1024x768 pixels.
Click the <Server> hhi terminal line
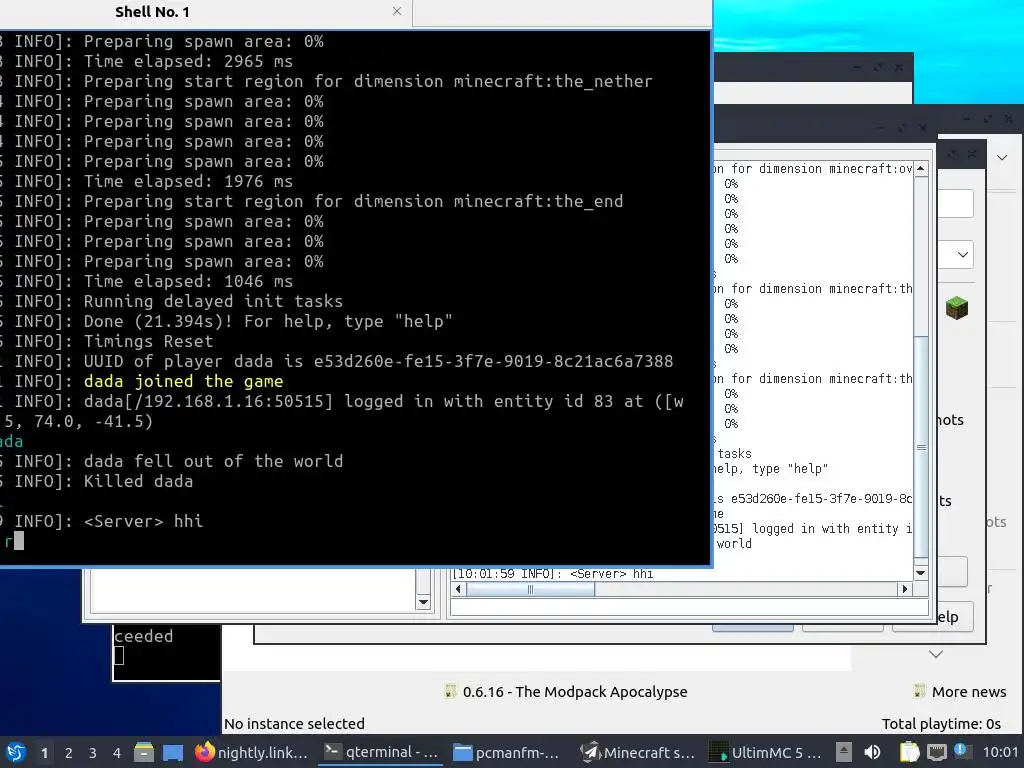(x=143, y=521)
